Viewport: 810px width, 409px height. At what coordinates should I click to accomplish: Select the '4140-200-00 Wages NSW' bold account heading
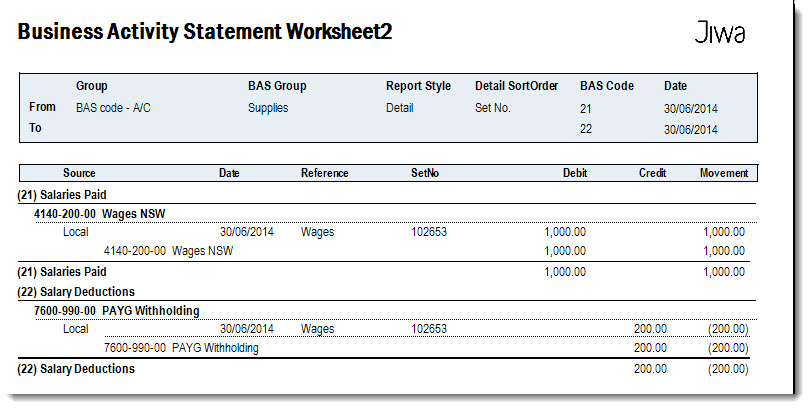(100, 214)
